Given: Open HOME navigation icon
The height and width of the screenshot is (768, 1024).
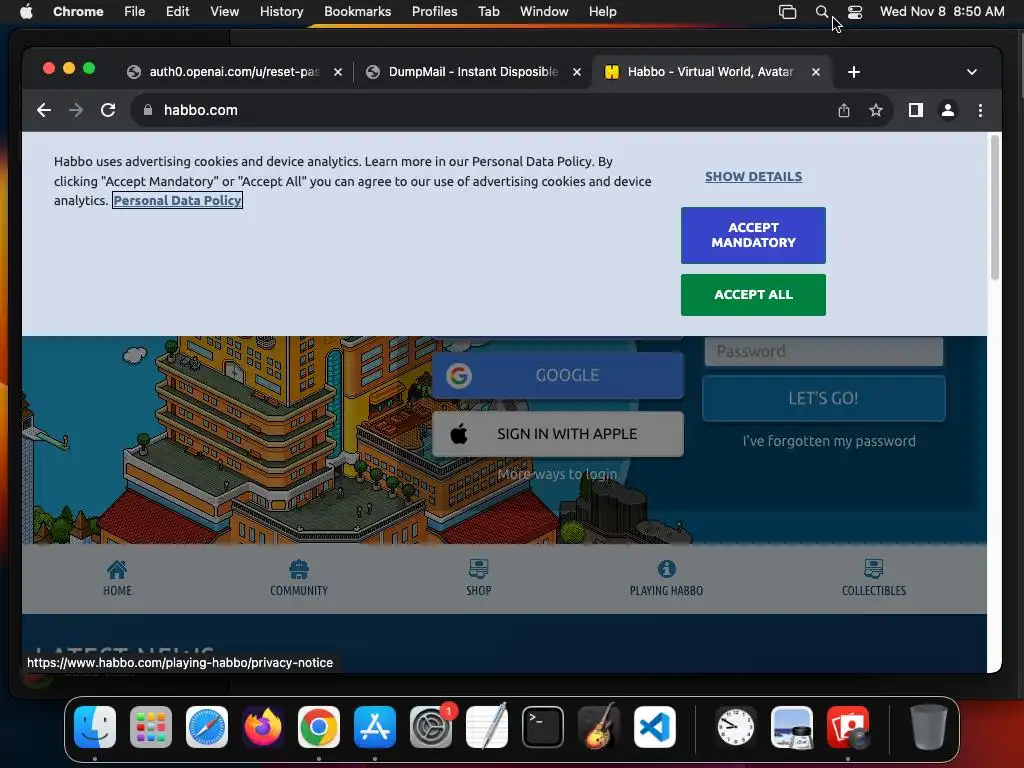Looking at the screenshot, I should click(x=118, y=578).
